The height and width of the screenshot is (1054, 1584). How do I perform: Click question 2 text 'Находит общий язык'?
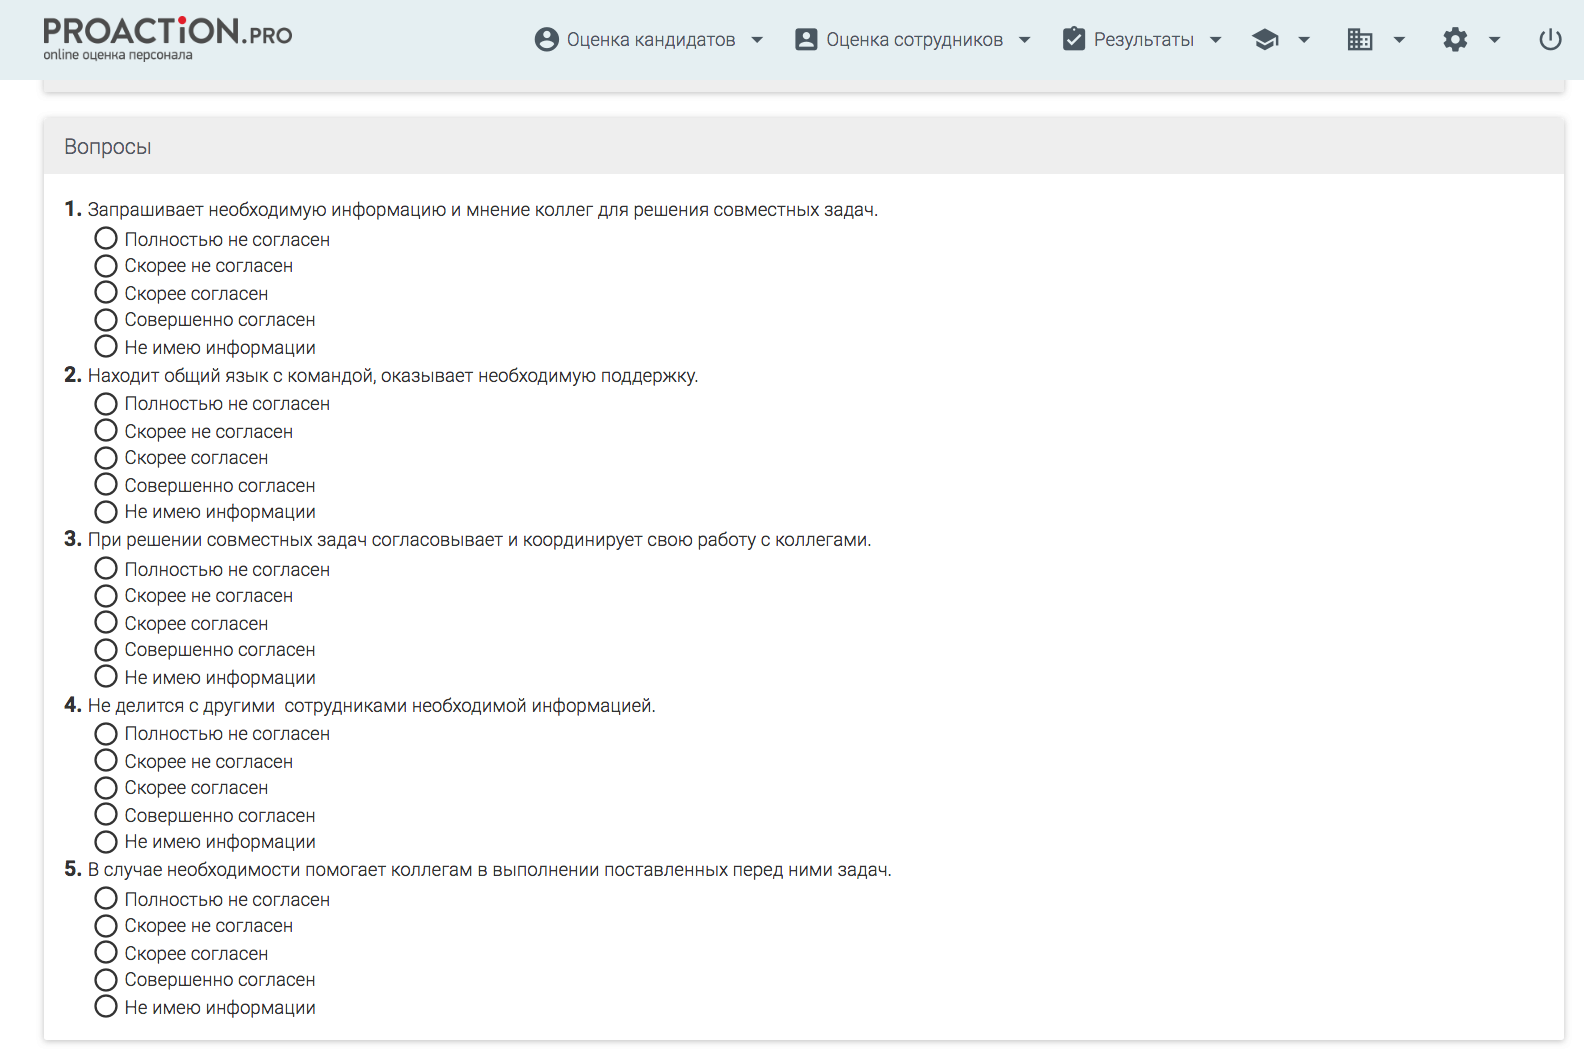[x=393, y=376]
